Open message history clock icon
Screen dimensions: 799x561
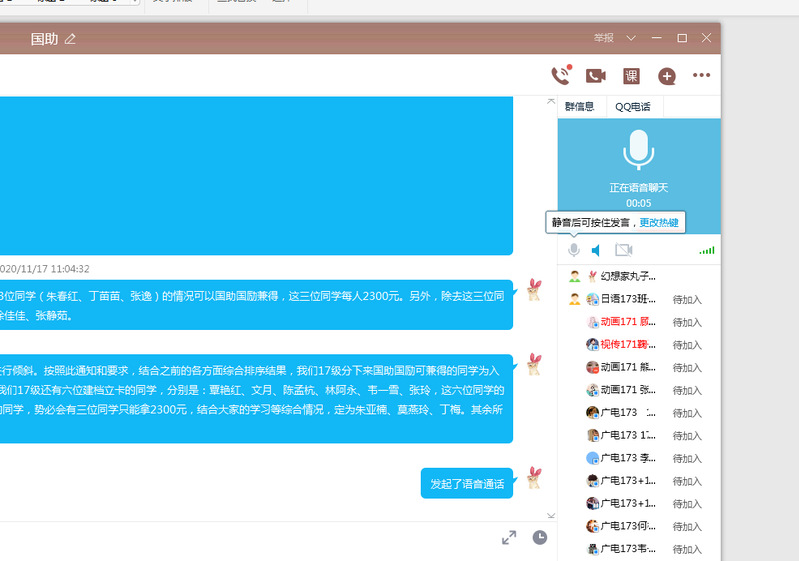(x=540, y=538)
